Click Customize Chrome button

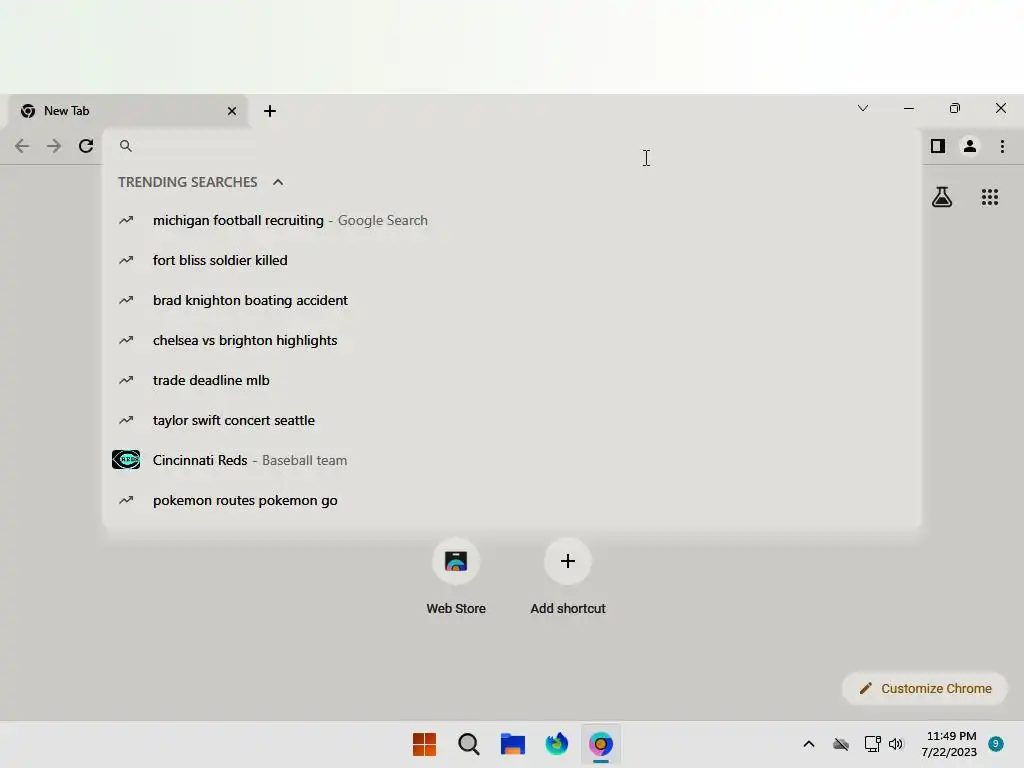925,688
